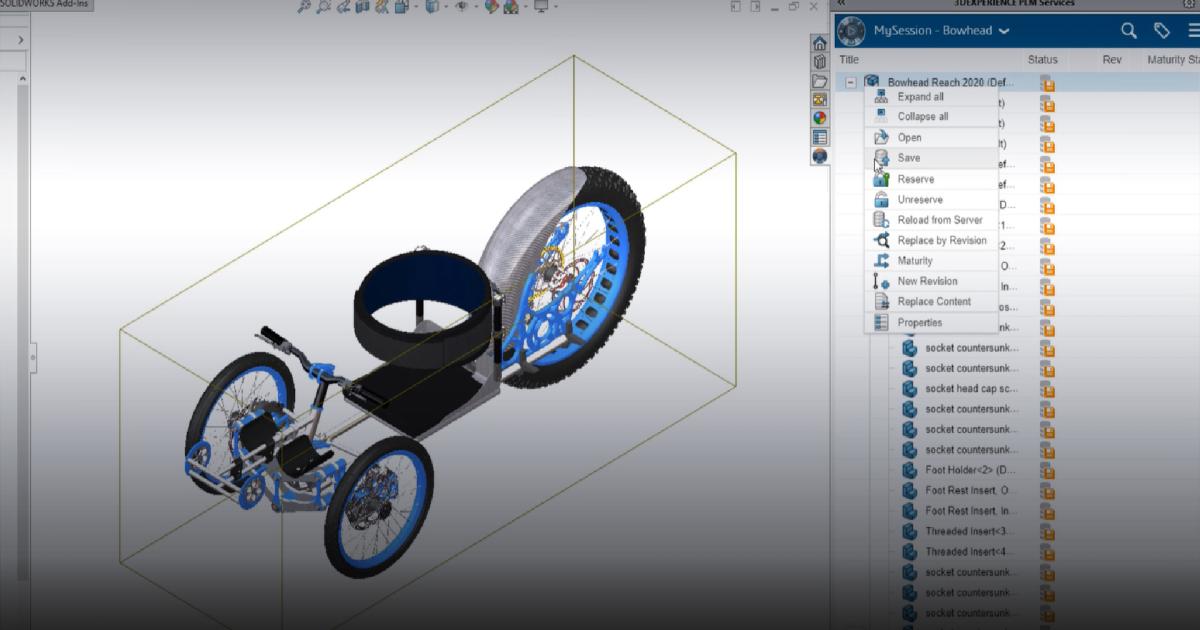Click the 3DEXPERIENCE compass icon

851,31
